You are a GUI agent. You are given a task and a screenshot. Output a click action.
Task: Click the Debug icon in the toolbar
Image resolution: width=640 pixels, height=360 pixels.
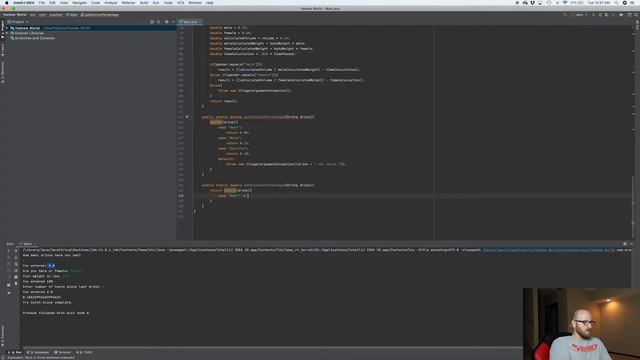point(600,15)
